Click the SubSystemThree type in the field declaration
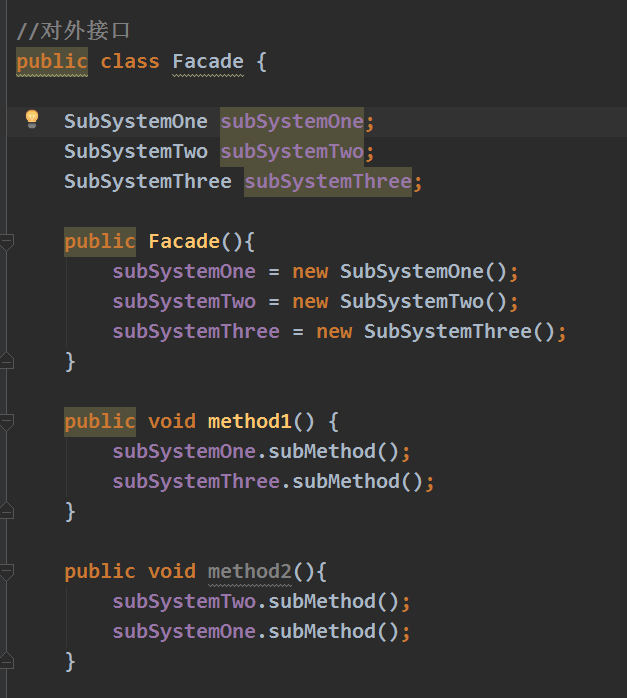 point(148,182)
